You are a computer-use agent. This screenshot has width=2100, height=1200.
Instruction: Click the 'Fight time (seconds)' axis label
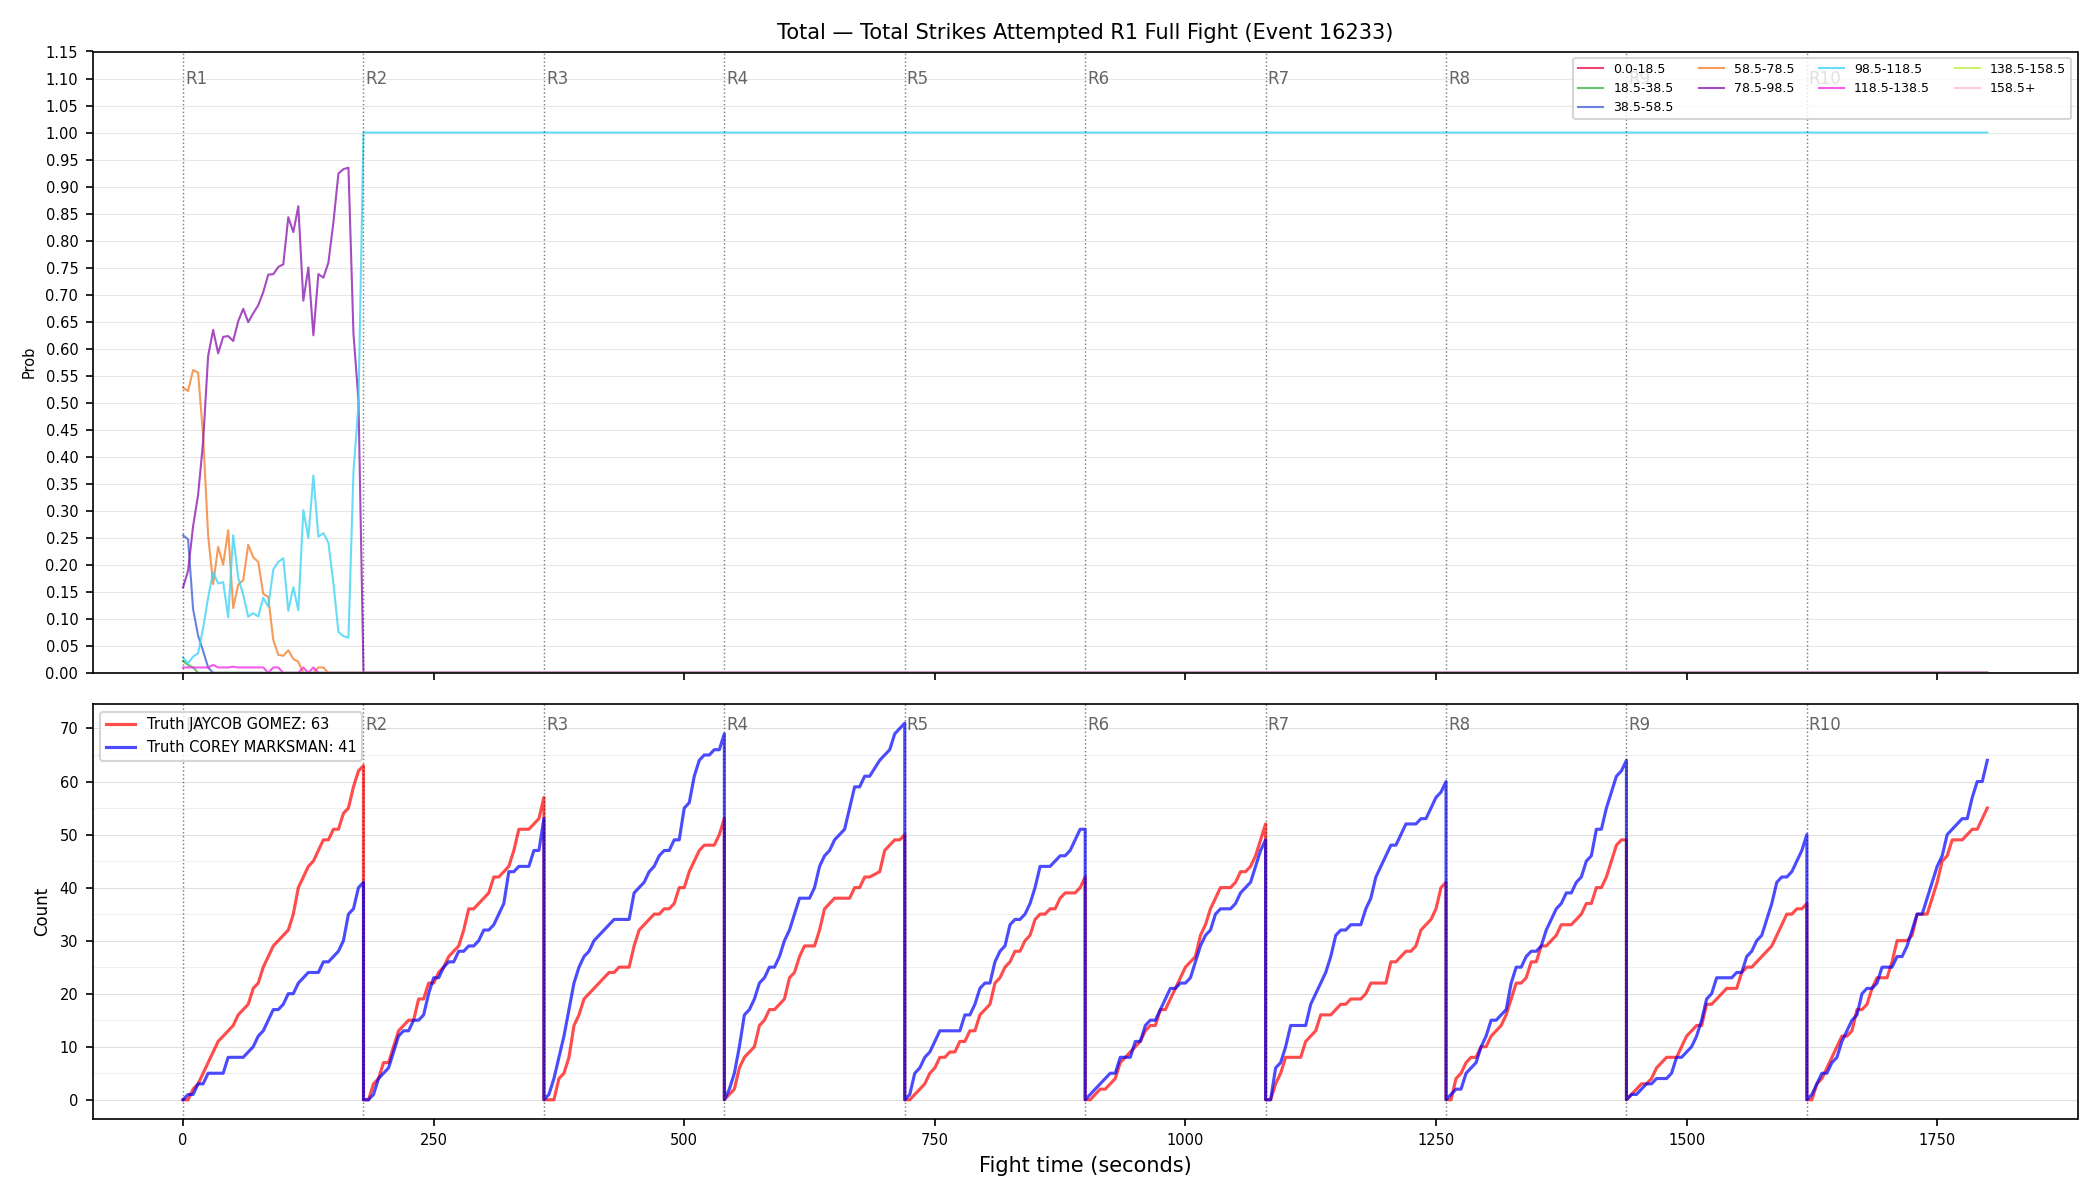point(1085,1165)
